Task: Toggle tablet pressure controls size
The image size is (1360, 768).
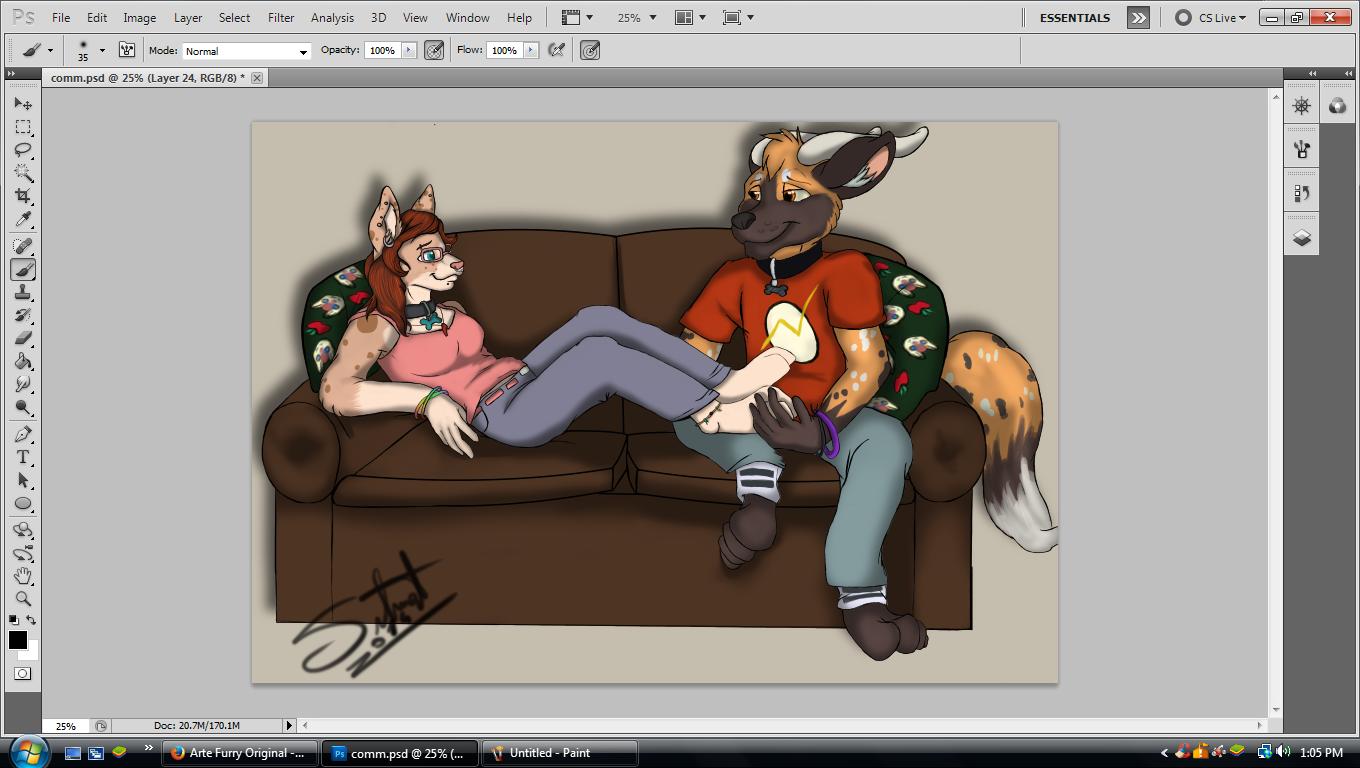Action: click(x=590, y=50)
